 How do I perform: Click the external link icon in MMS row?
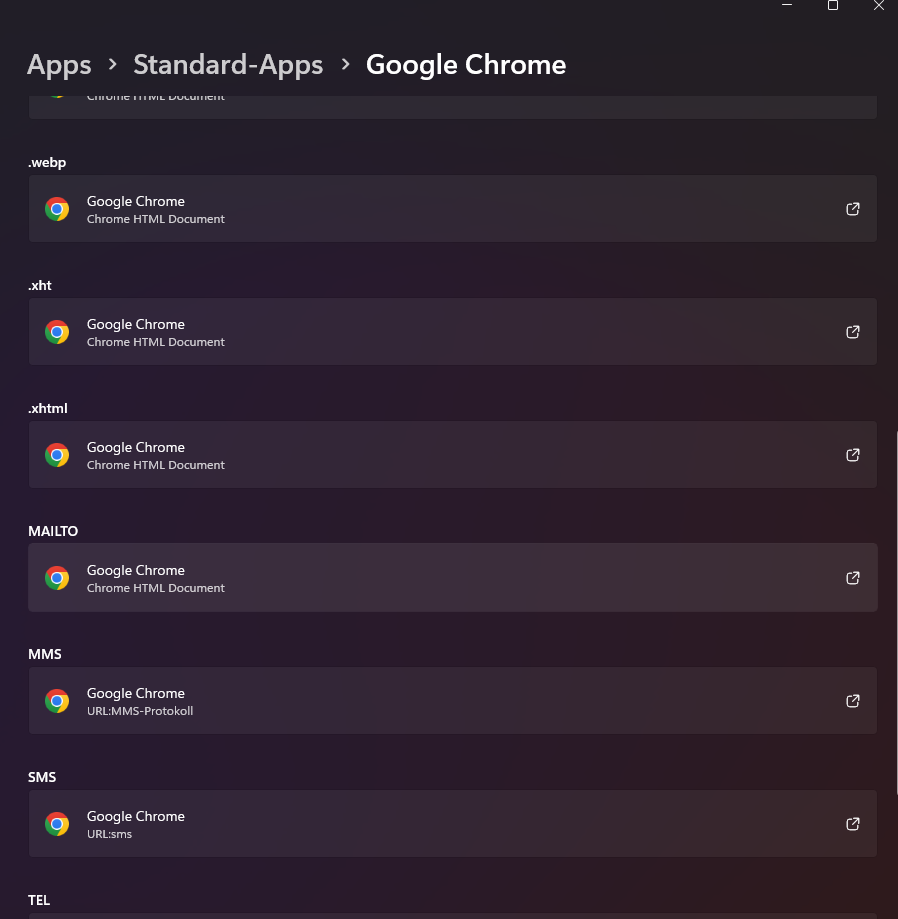tap(853, 701)
